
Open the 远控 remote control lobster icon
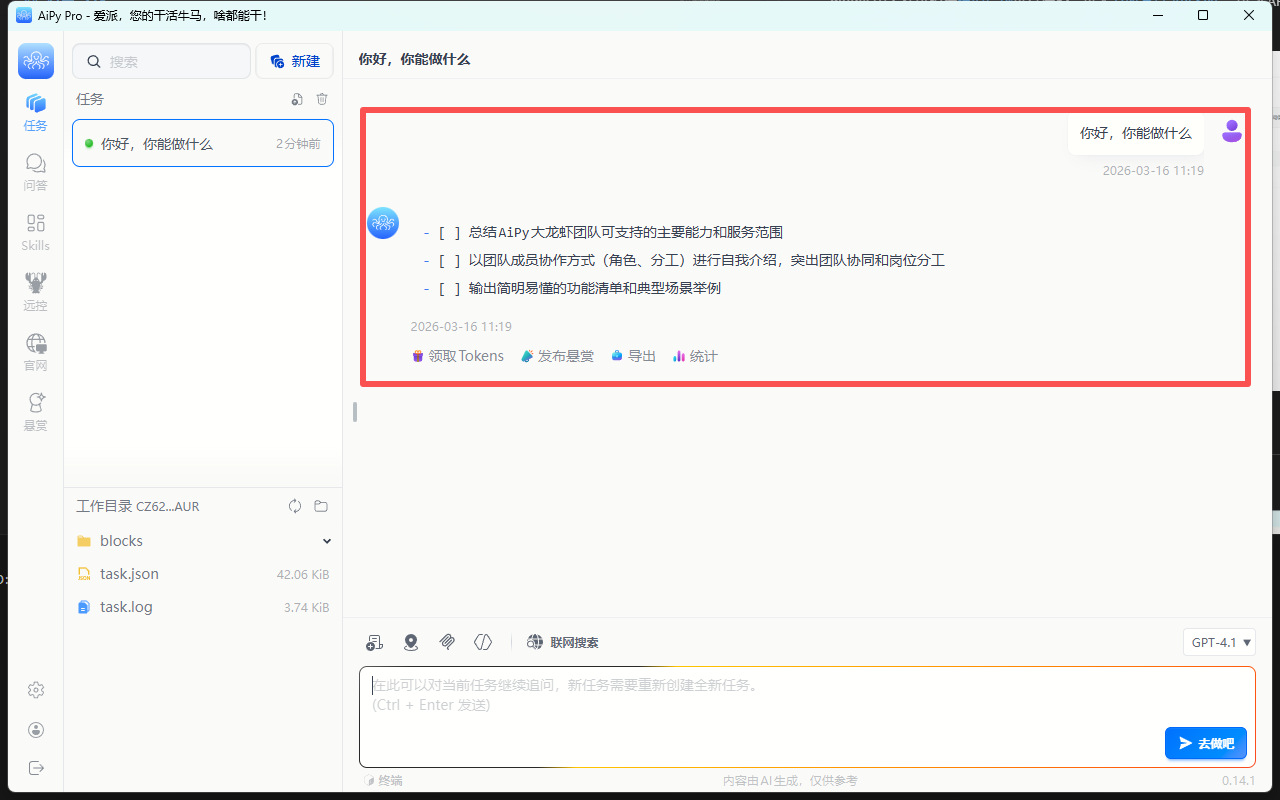coord(36,291)
